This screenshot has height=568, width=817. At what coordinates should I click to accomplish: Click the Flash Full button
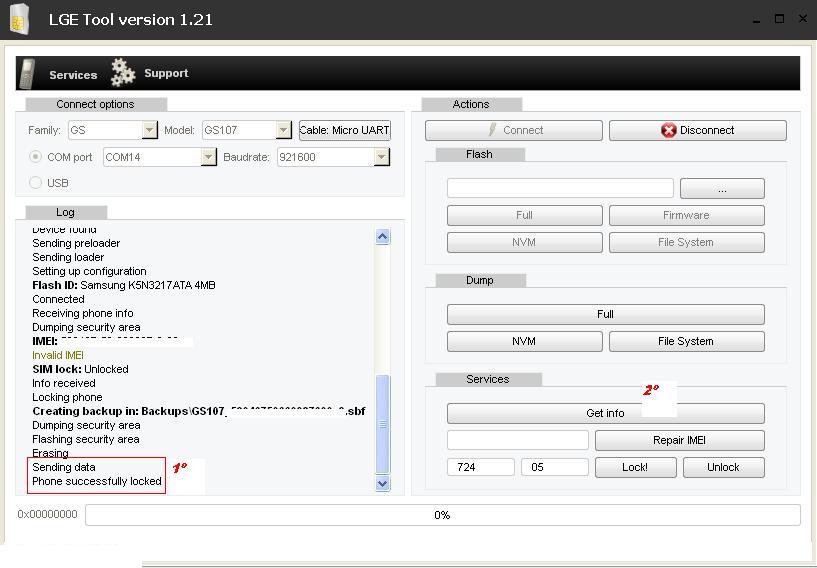(525, 215)
